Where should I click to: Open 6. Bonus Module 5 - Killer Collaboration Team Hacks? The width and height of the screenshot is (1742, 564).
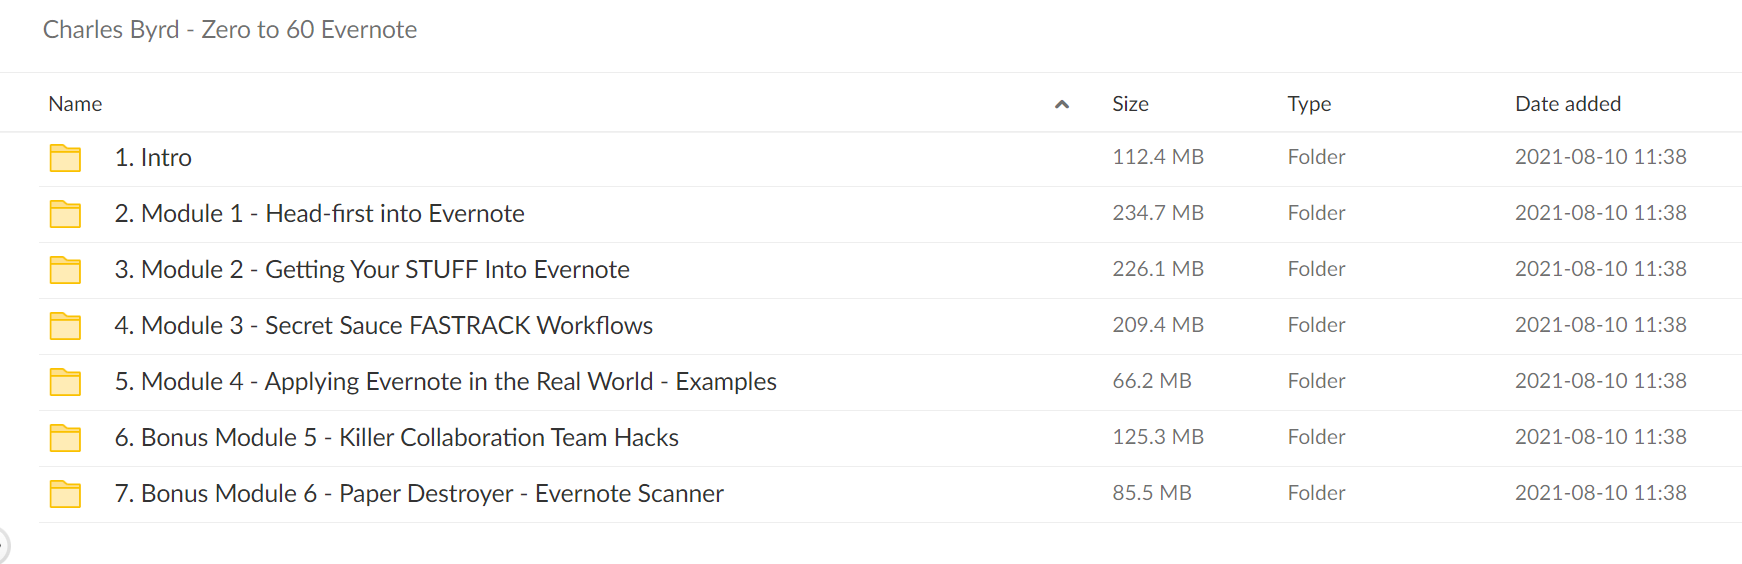(396, 438)
